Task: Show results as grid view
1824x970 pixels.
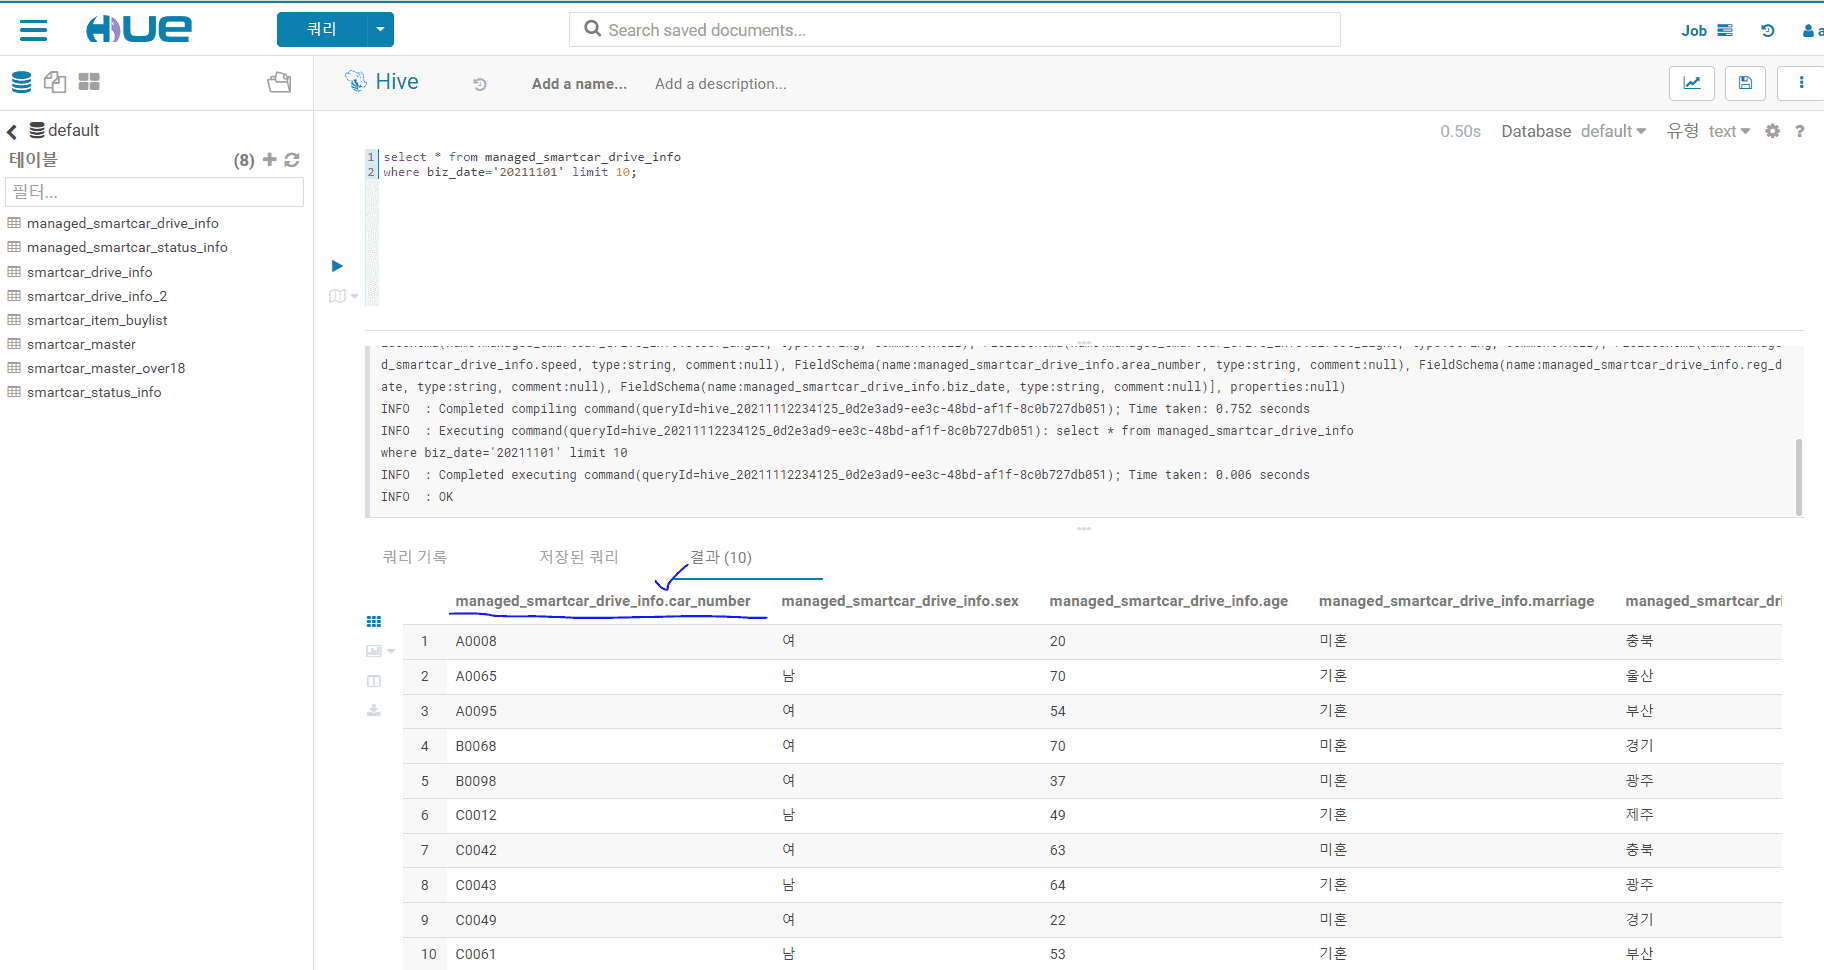Action: coord(374,622)
